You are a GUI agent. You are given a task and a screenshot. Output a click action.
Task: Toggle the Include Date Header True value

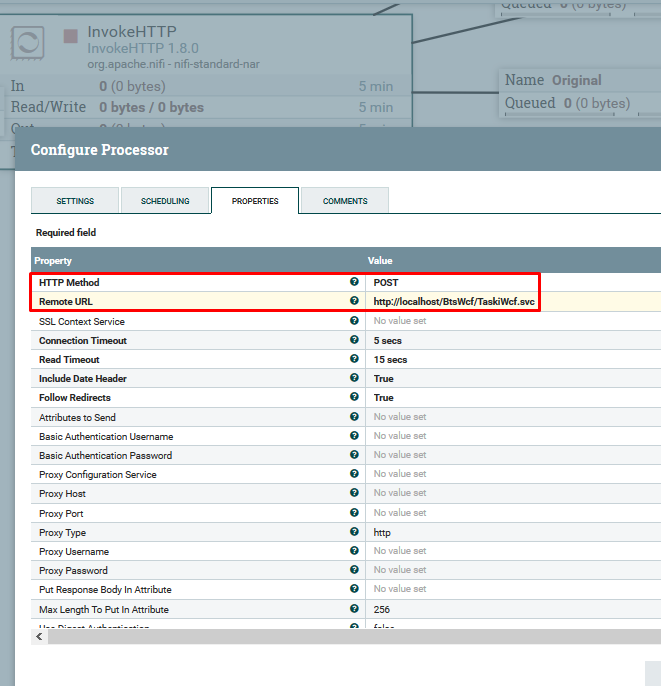click(x=384, y=379)
